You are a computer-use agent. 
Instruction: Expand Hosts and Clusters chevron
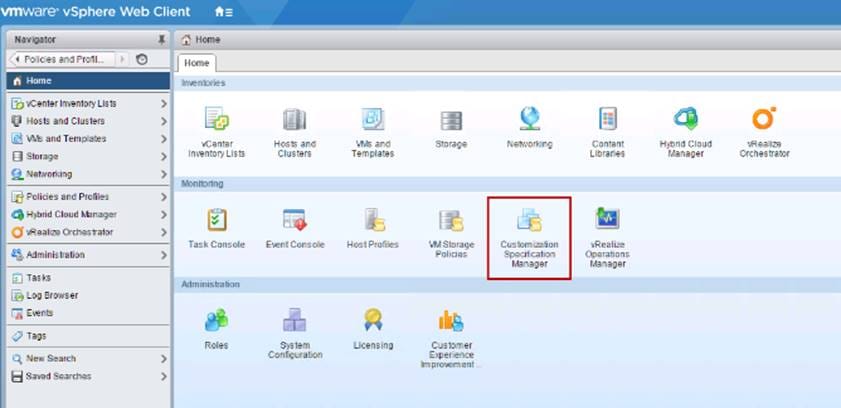164,121
